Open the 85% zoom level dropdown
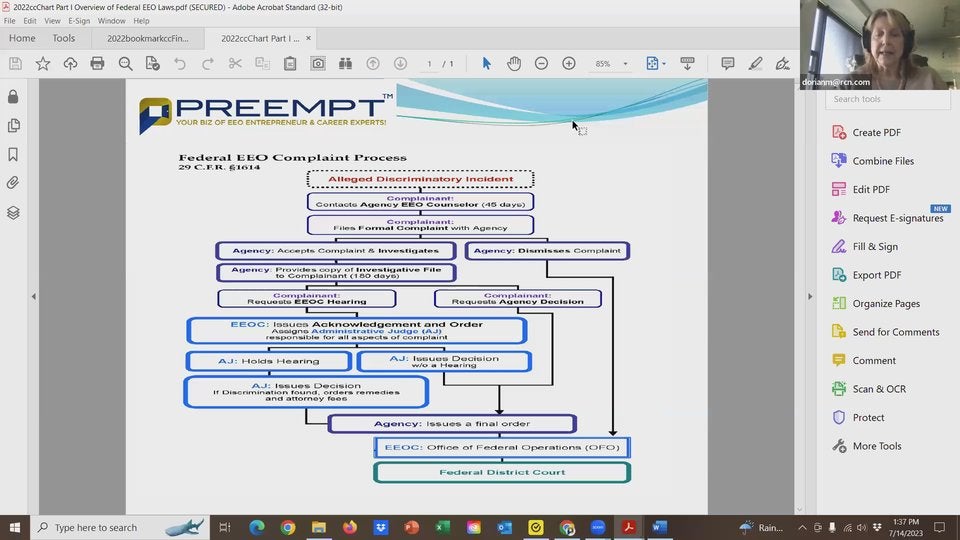The height and width of the screenshot is (540, 960). click(x=625, y=64)
